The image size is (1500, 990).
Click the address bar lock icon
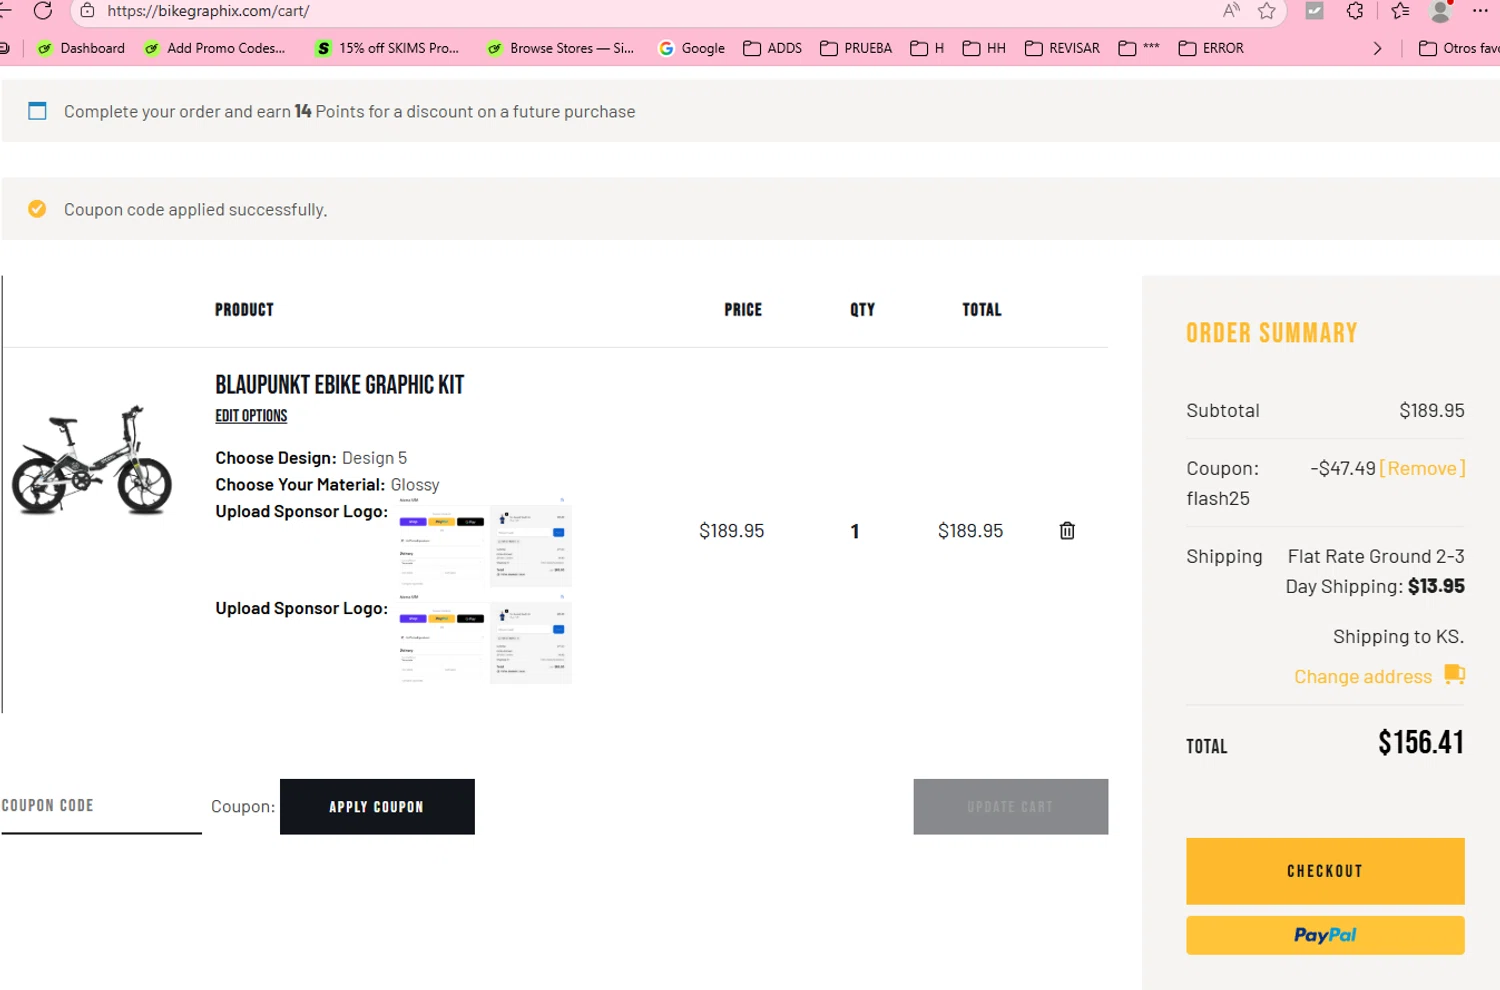coord(87,11)
